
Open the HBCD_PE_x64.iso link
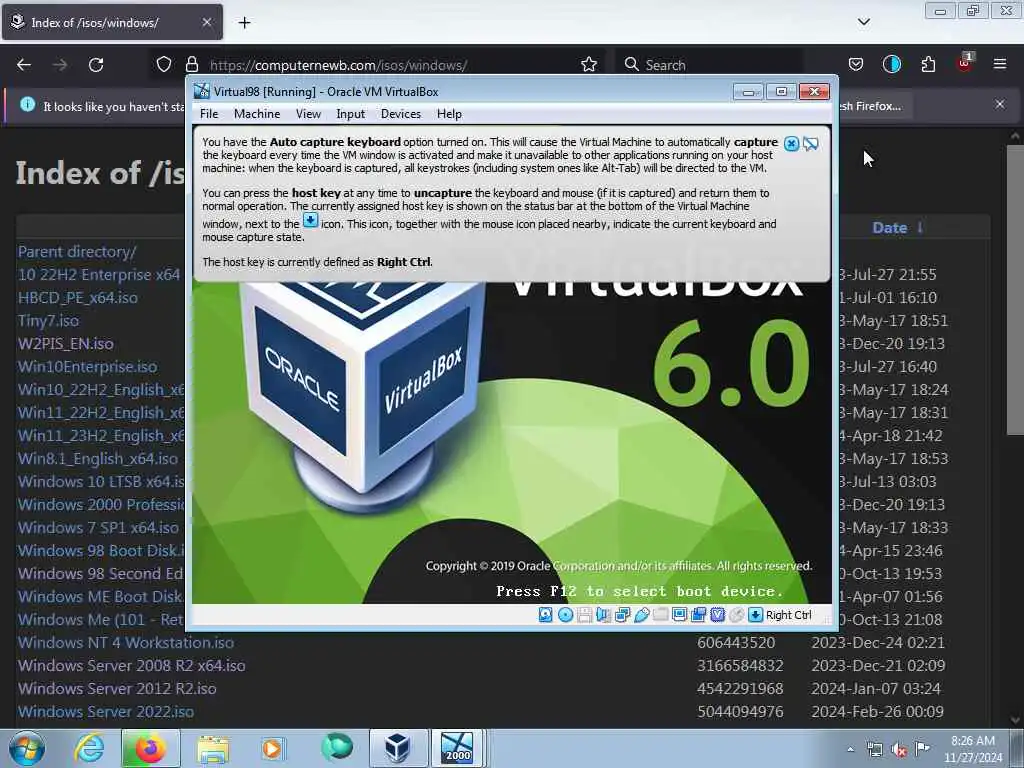(x=78, y=298)
